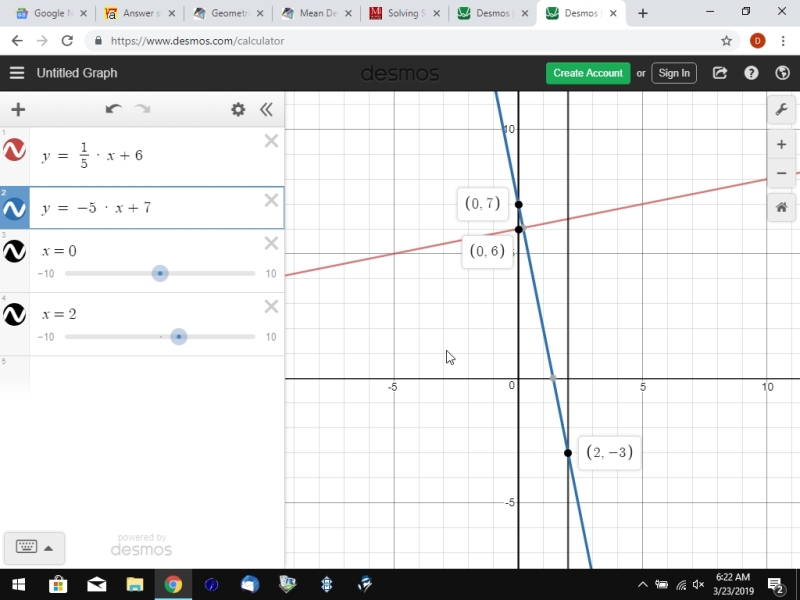The height and width of the screenshot is (600, 800).
Task: Click the empty expression row 5
Action: coord(157,375)
